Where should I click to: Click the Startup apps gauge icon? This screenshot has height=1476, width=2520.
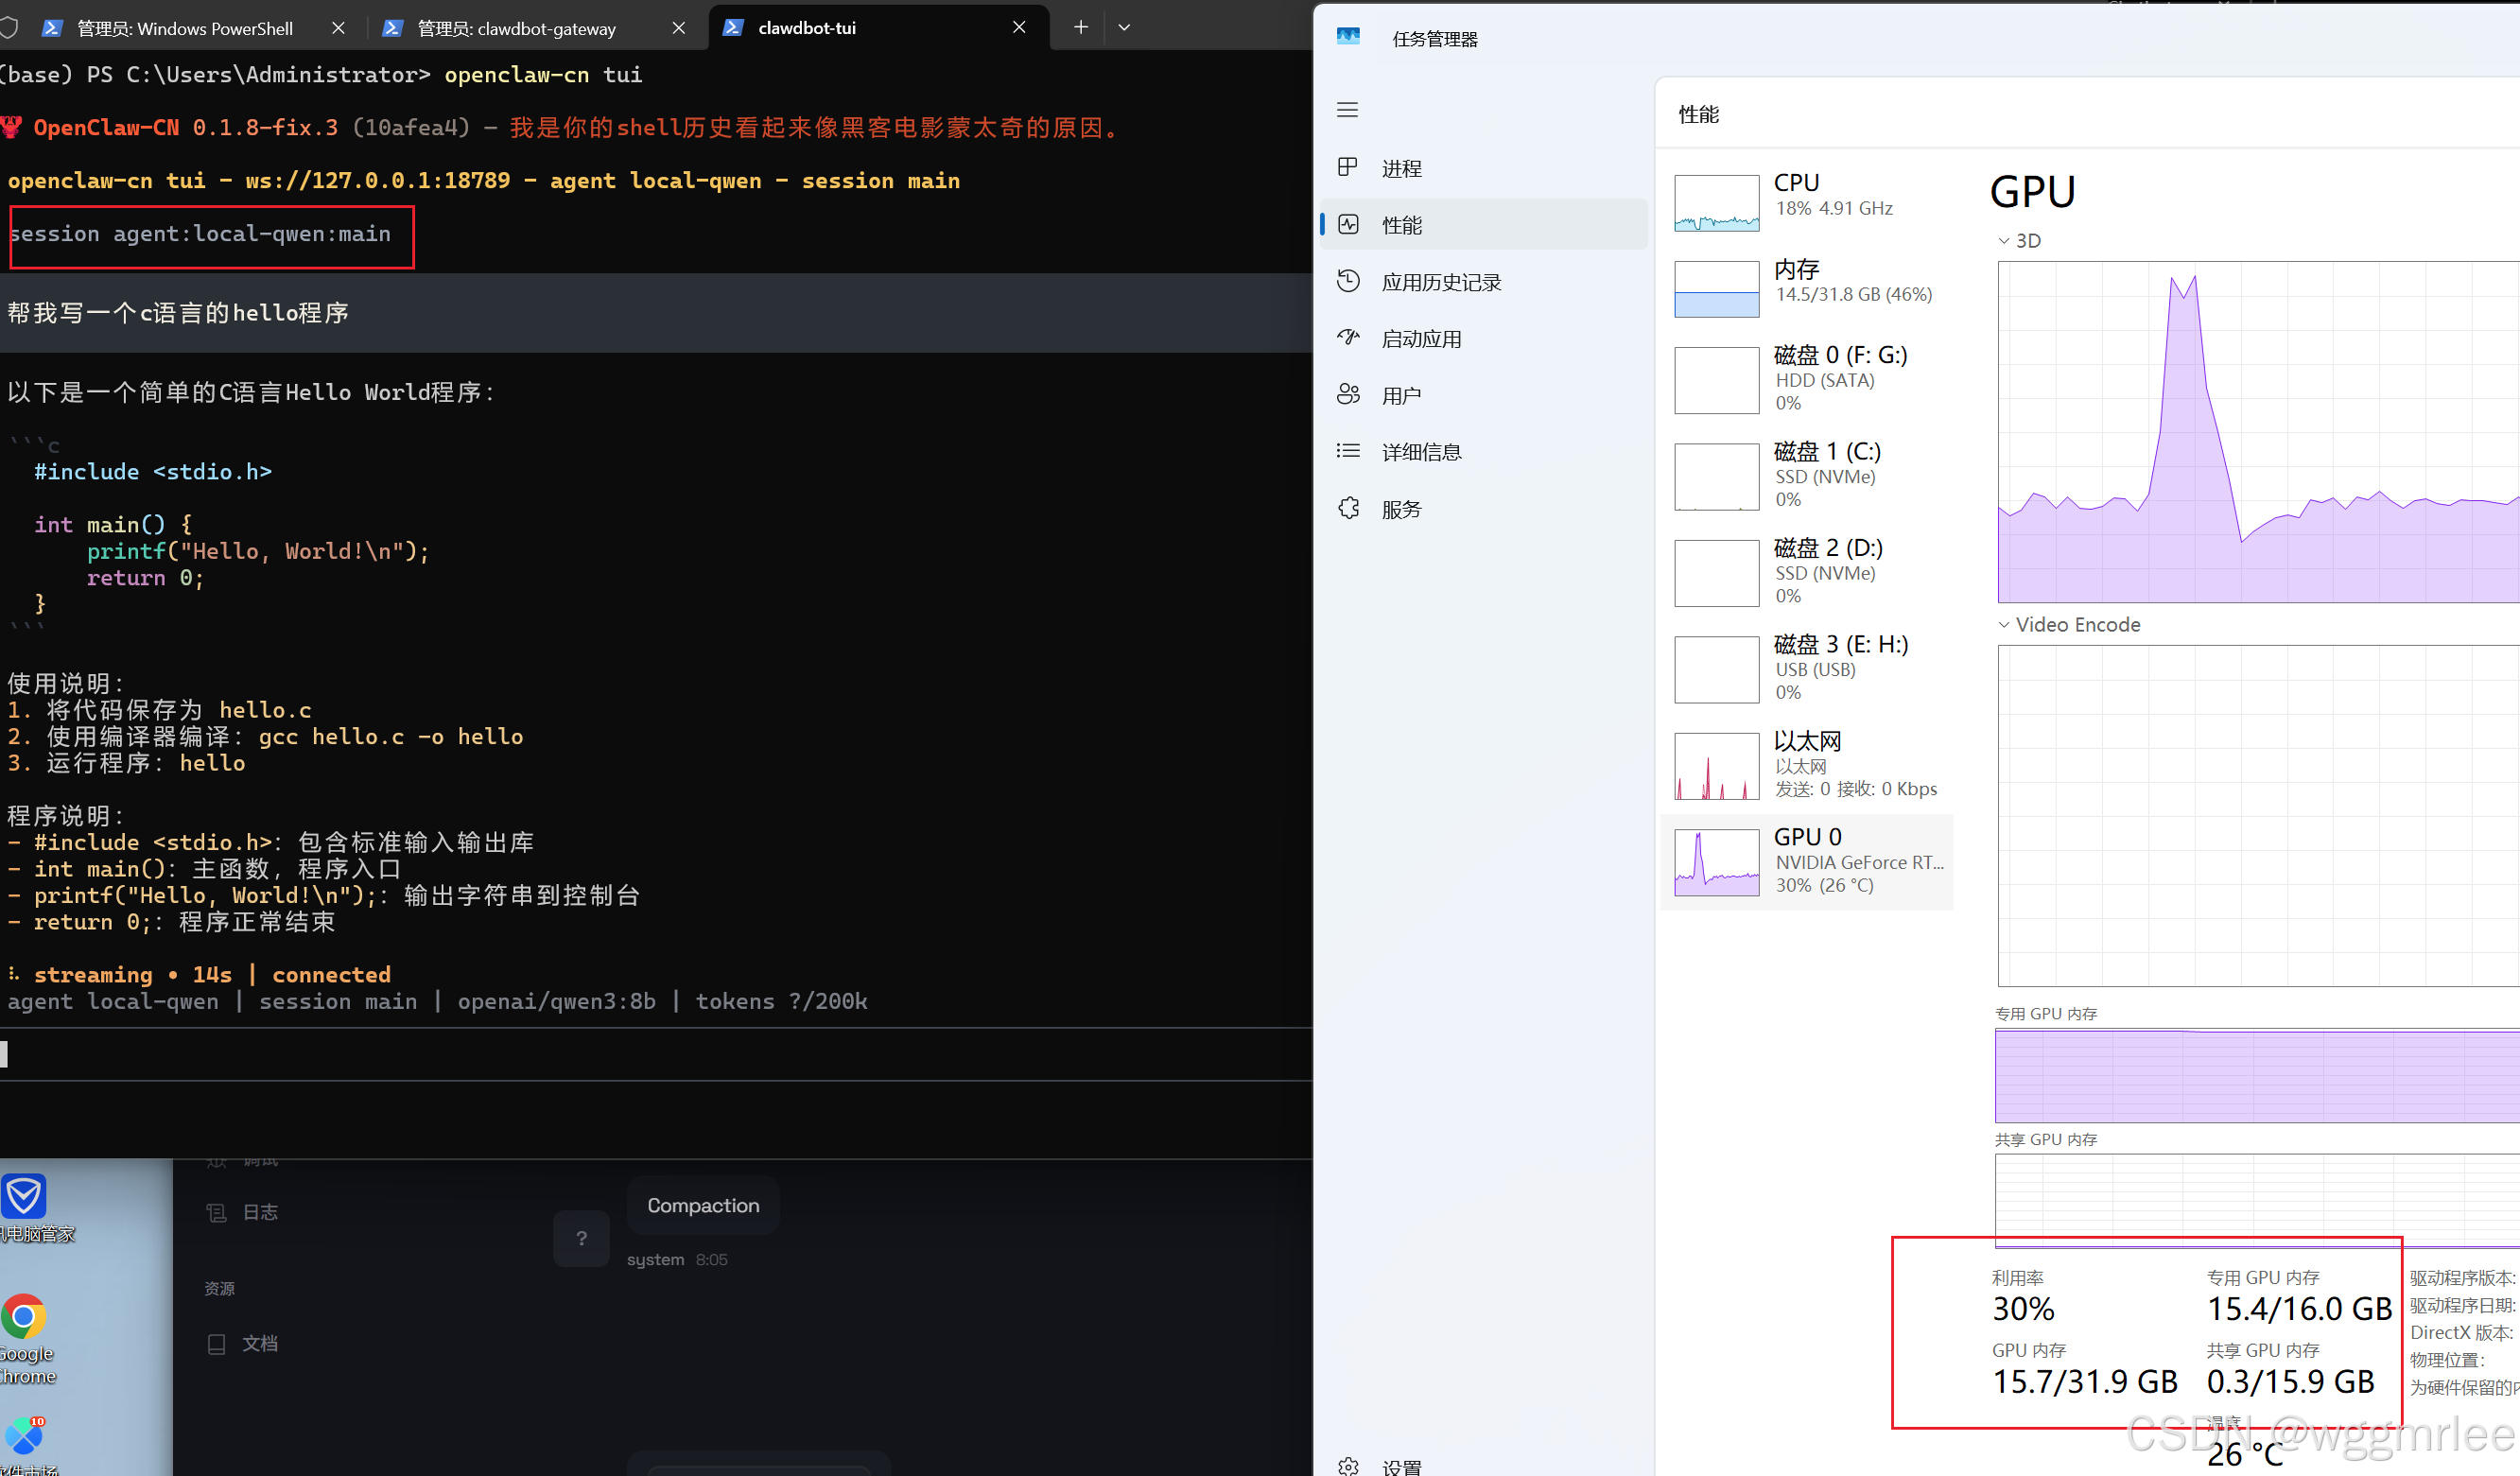click(1348, 338)
